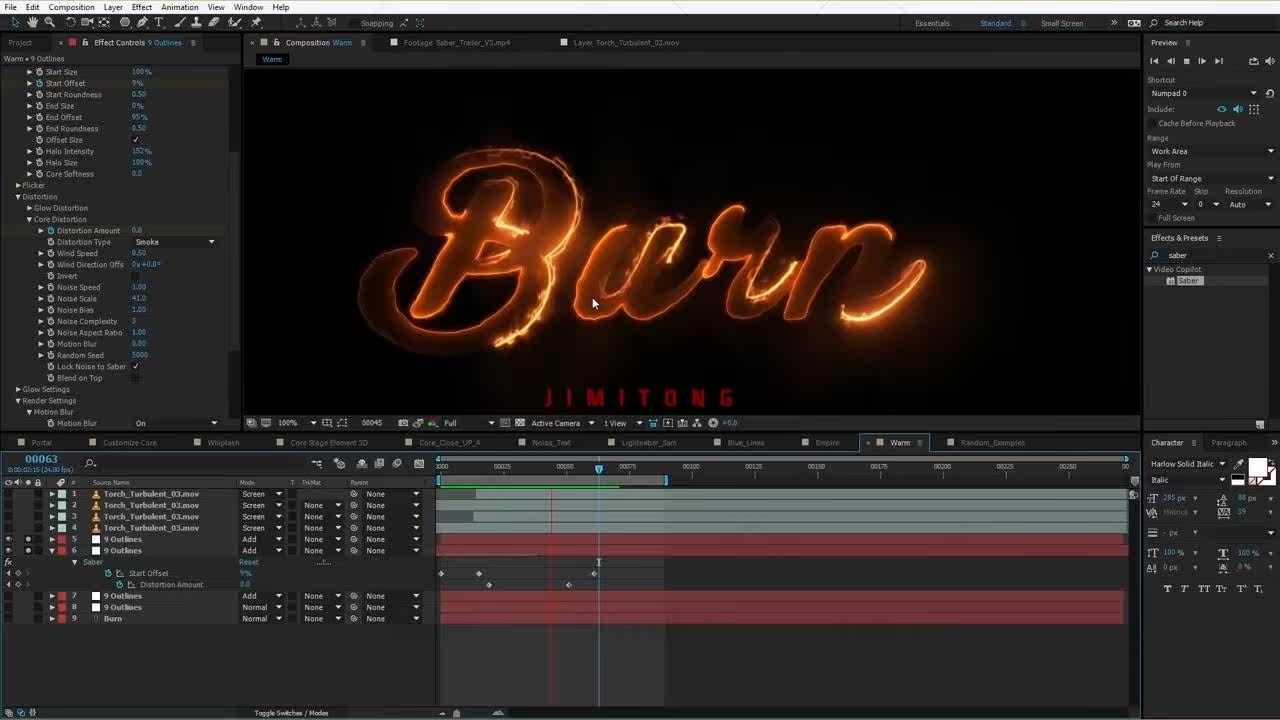Switch to the Essentials workspace
This screenshot has width=1280, height=720.
pos(932,23)
